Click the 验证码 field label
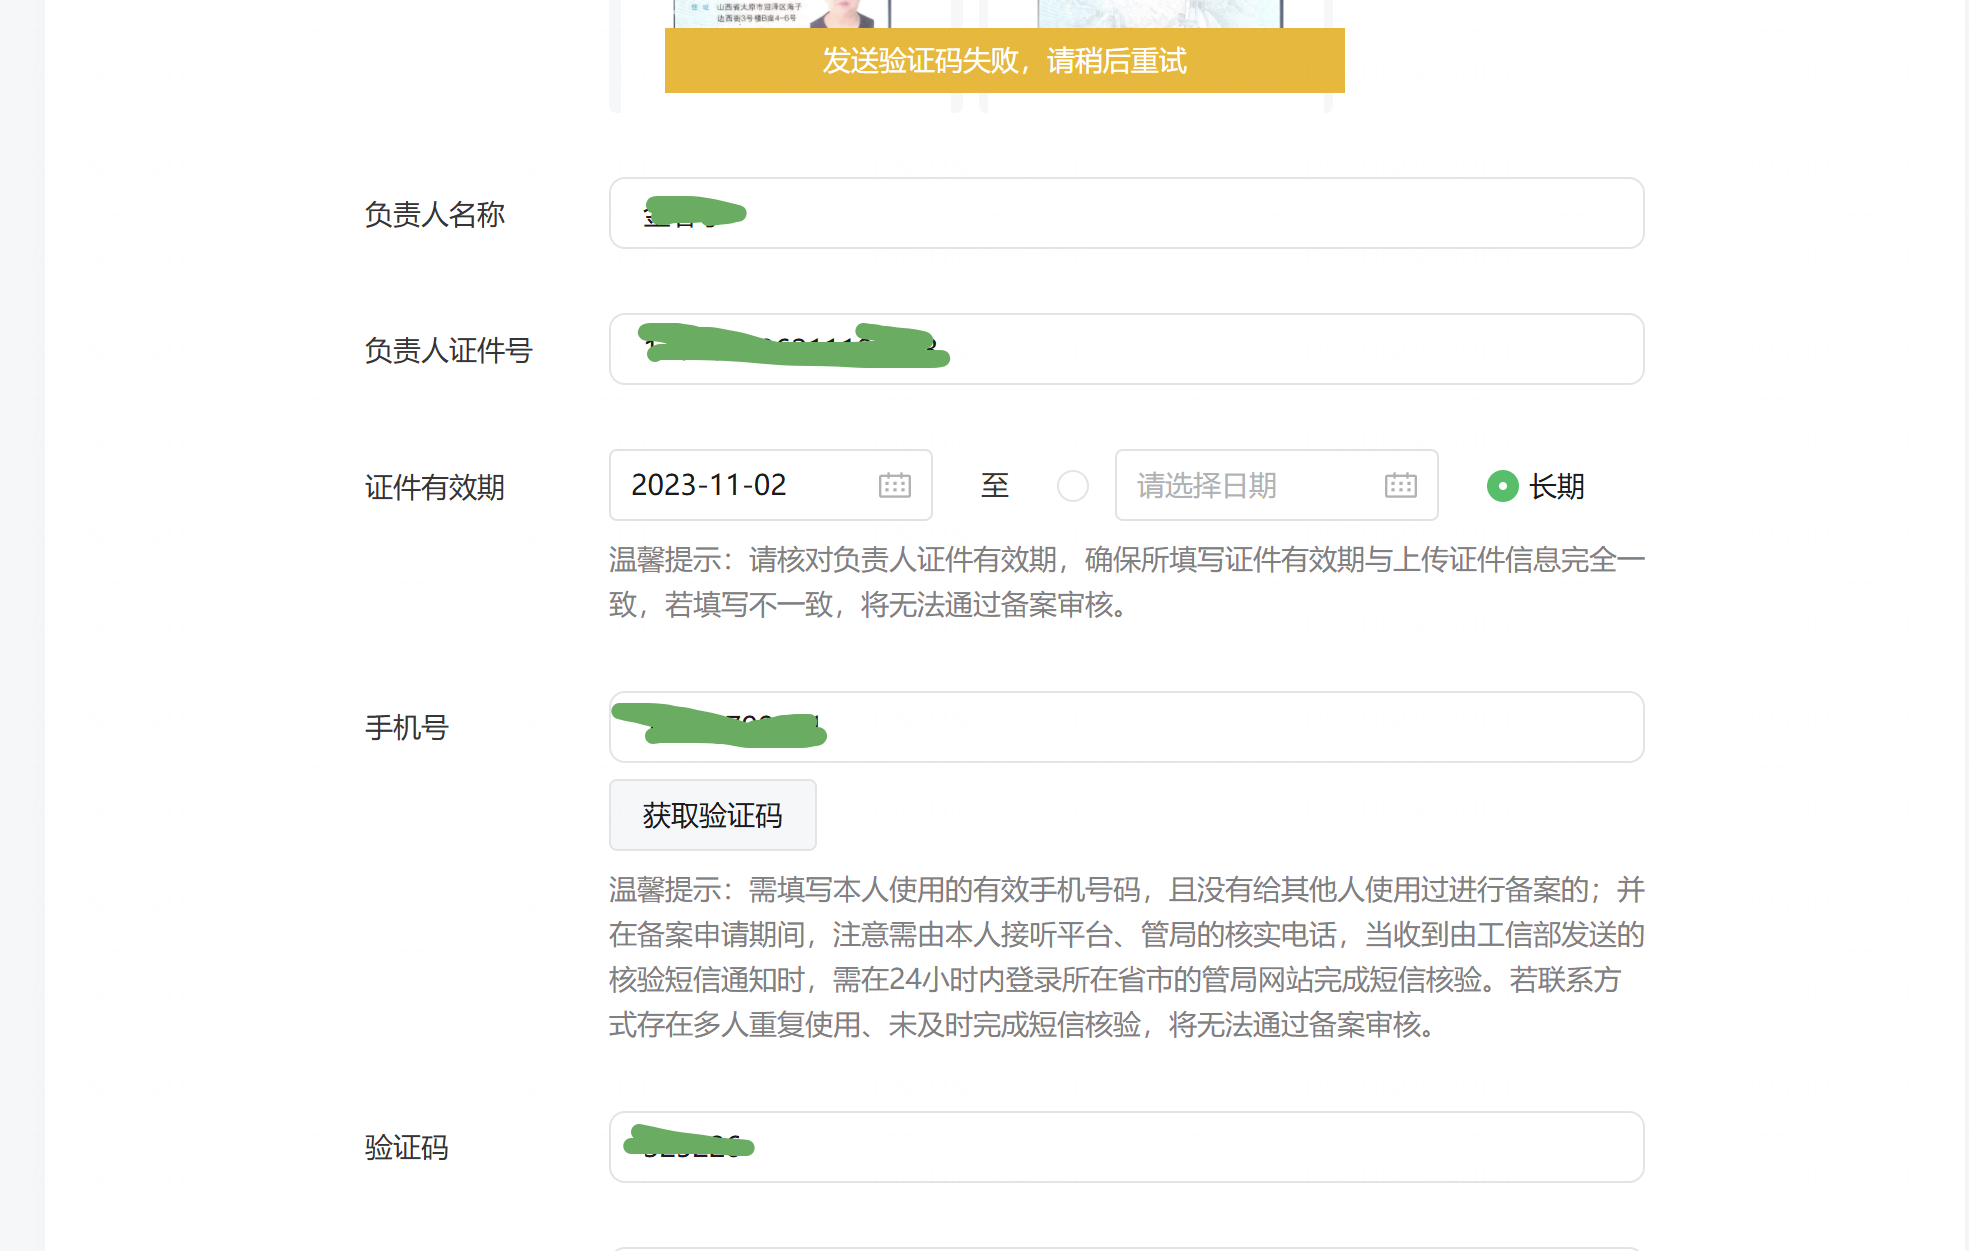The image size is (1969, 1251). click(406, 1147)
